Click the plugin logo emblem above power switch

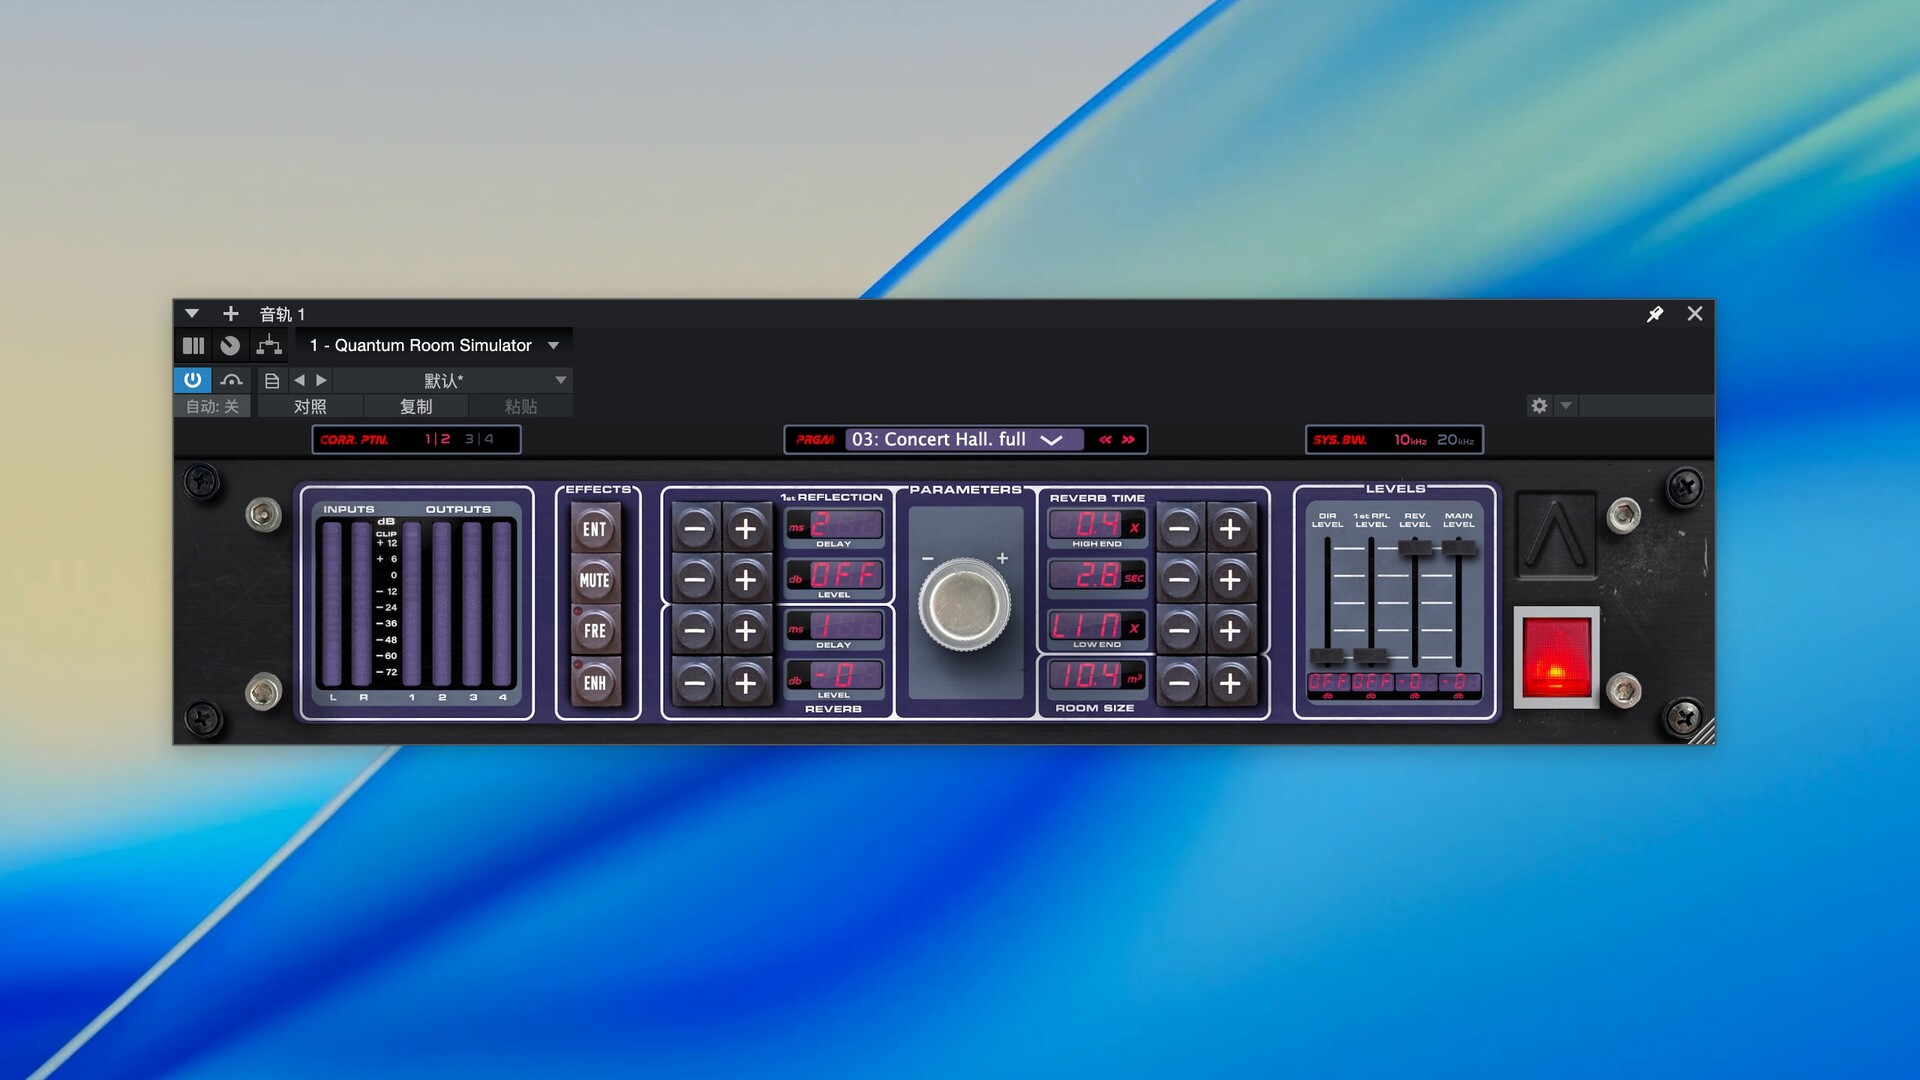(1556, 536)
